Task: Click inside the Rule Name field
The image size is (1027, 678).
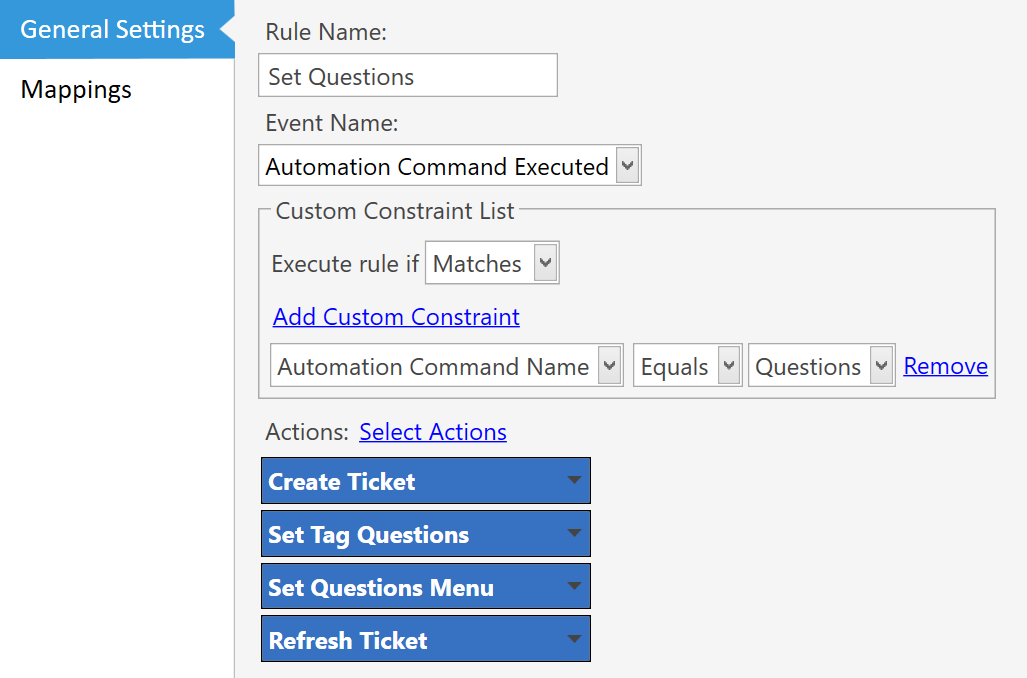Action: coord(407,75)
